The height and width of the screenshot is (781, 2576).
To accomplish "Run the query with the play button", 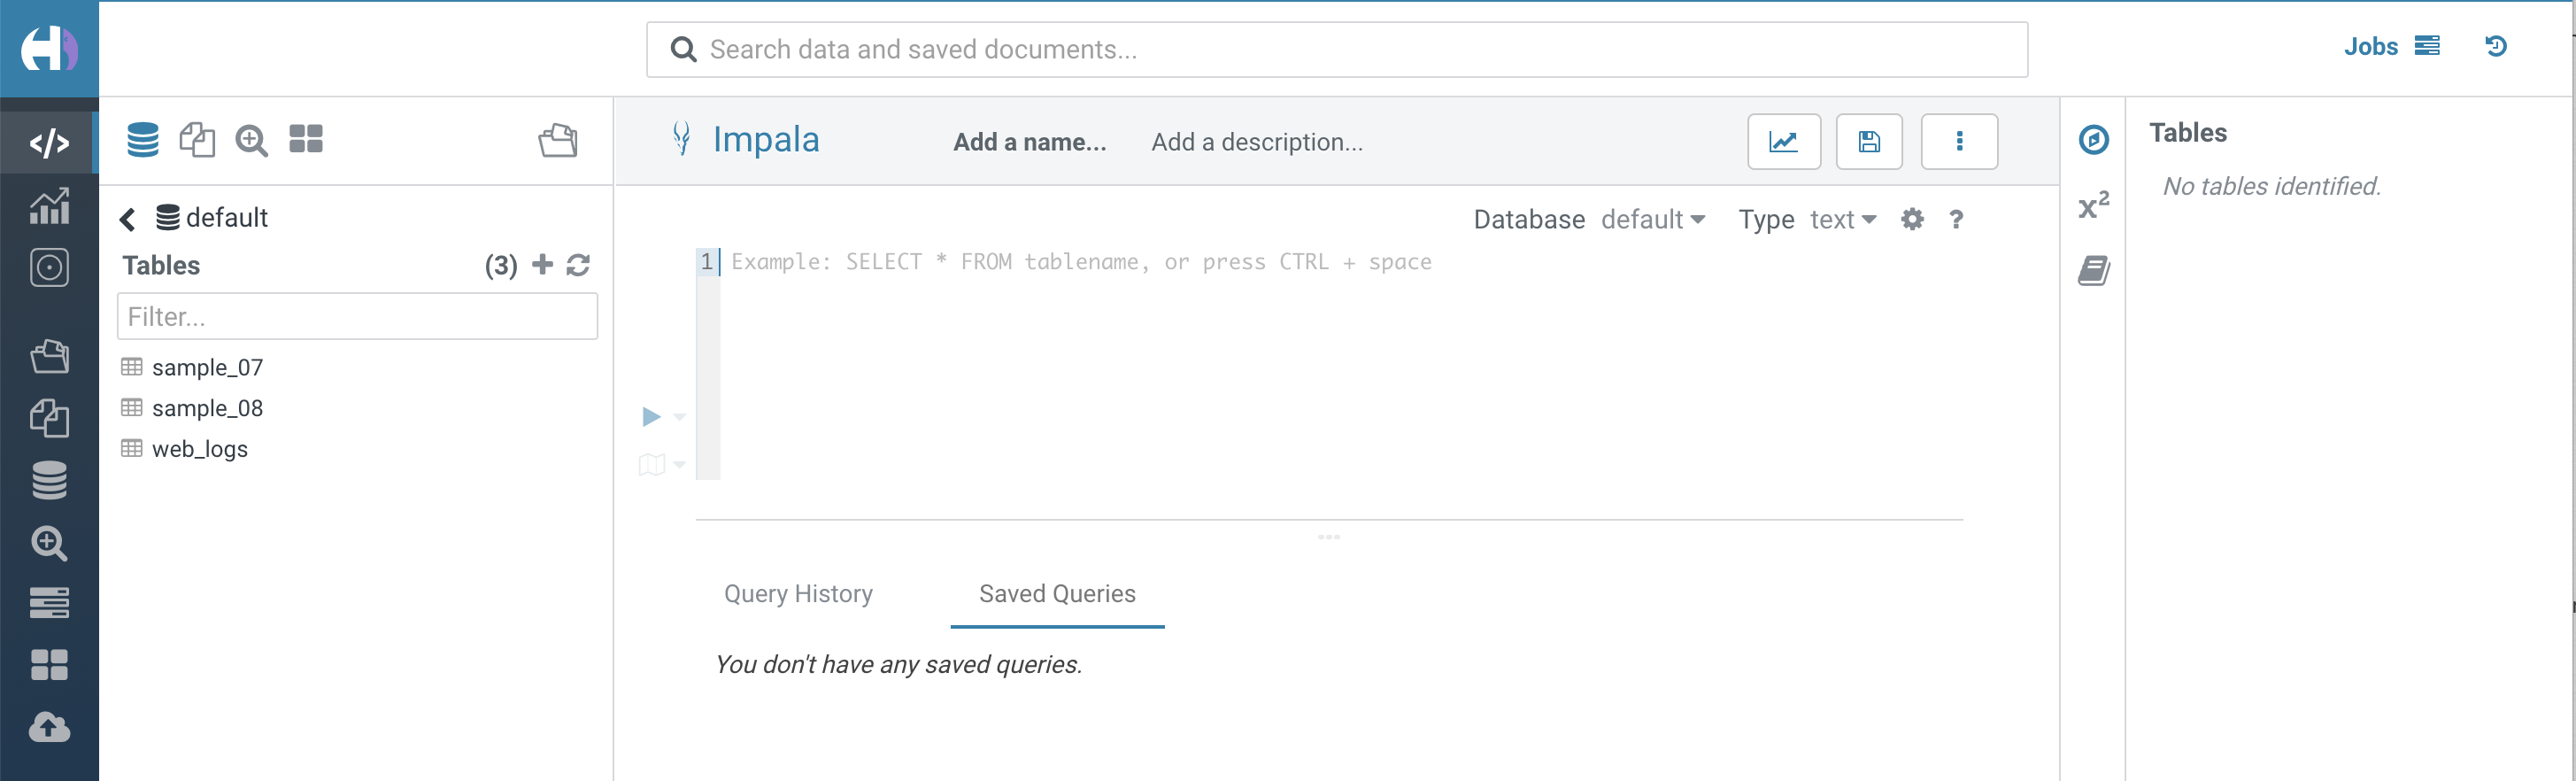I will tap(651, 416).
